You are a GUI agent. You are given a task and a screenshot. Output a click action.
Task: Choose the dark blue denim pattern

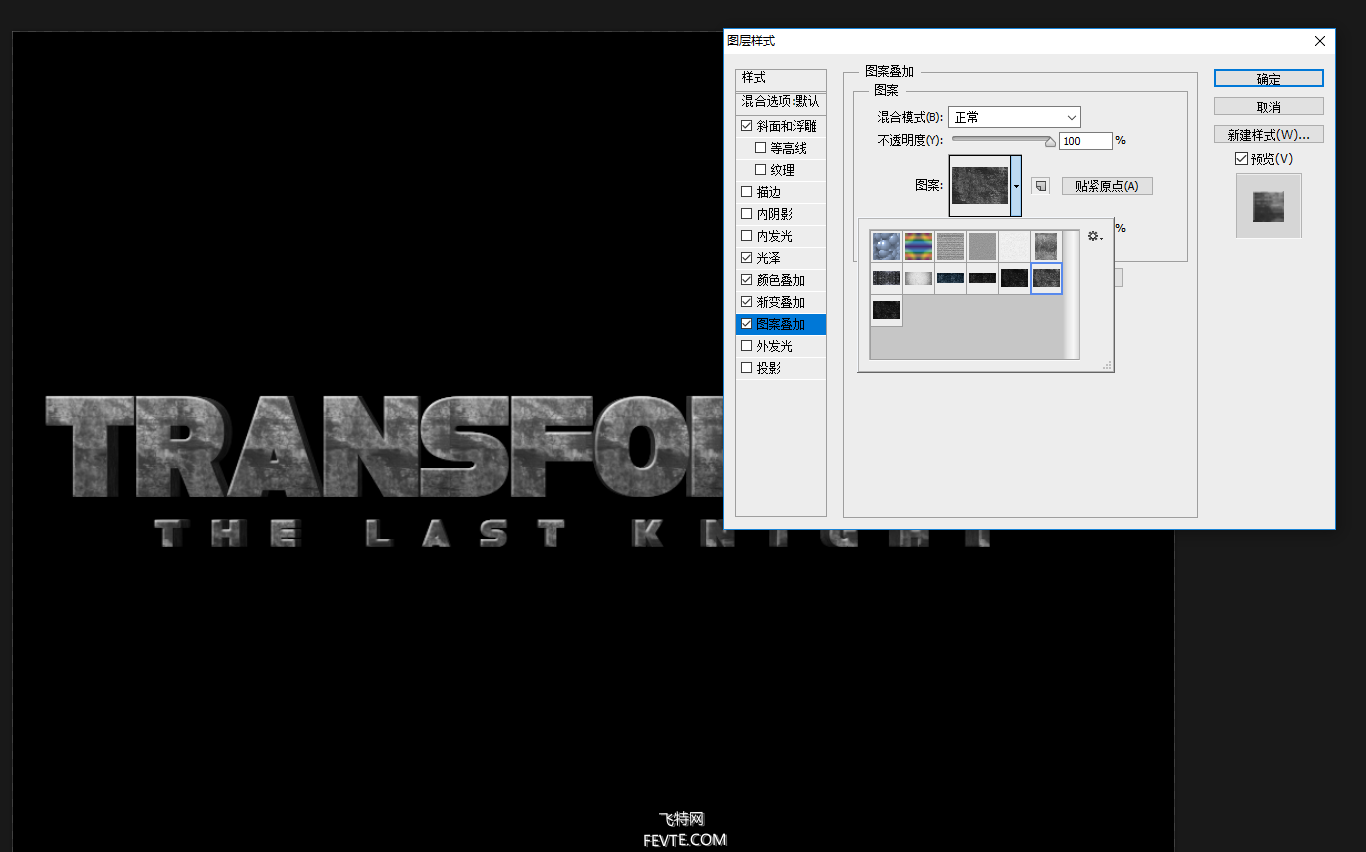950,278
